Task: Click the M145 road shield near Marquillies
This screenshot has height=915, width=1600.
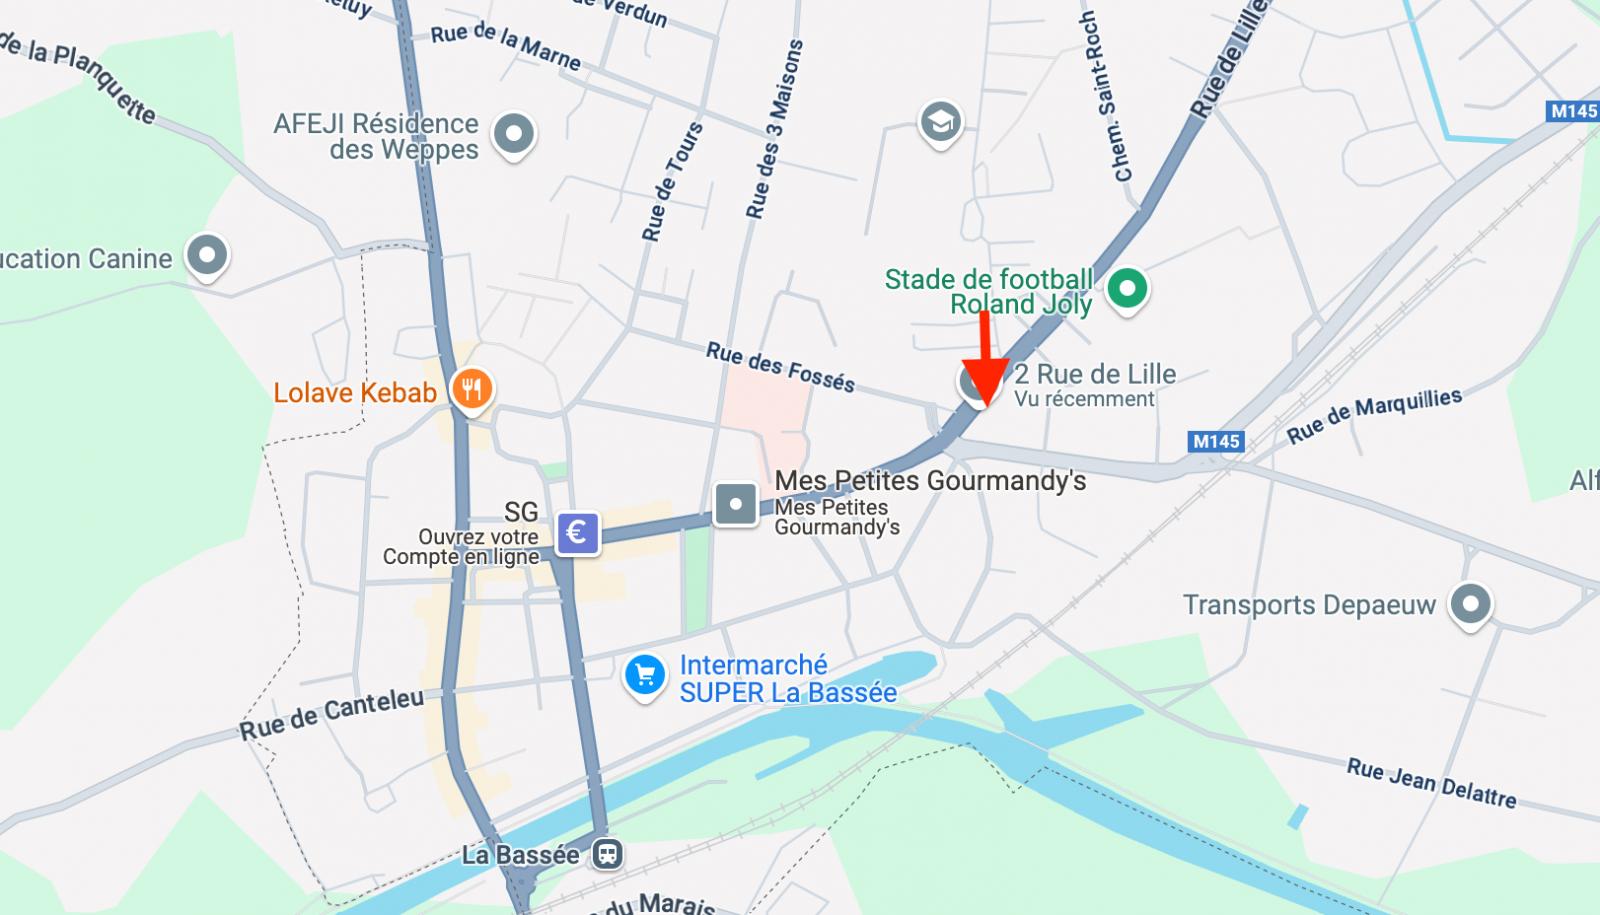Action: point(1217,442)
